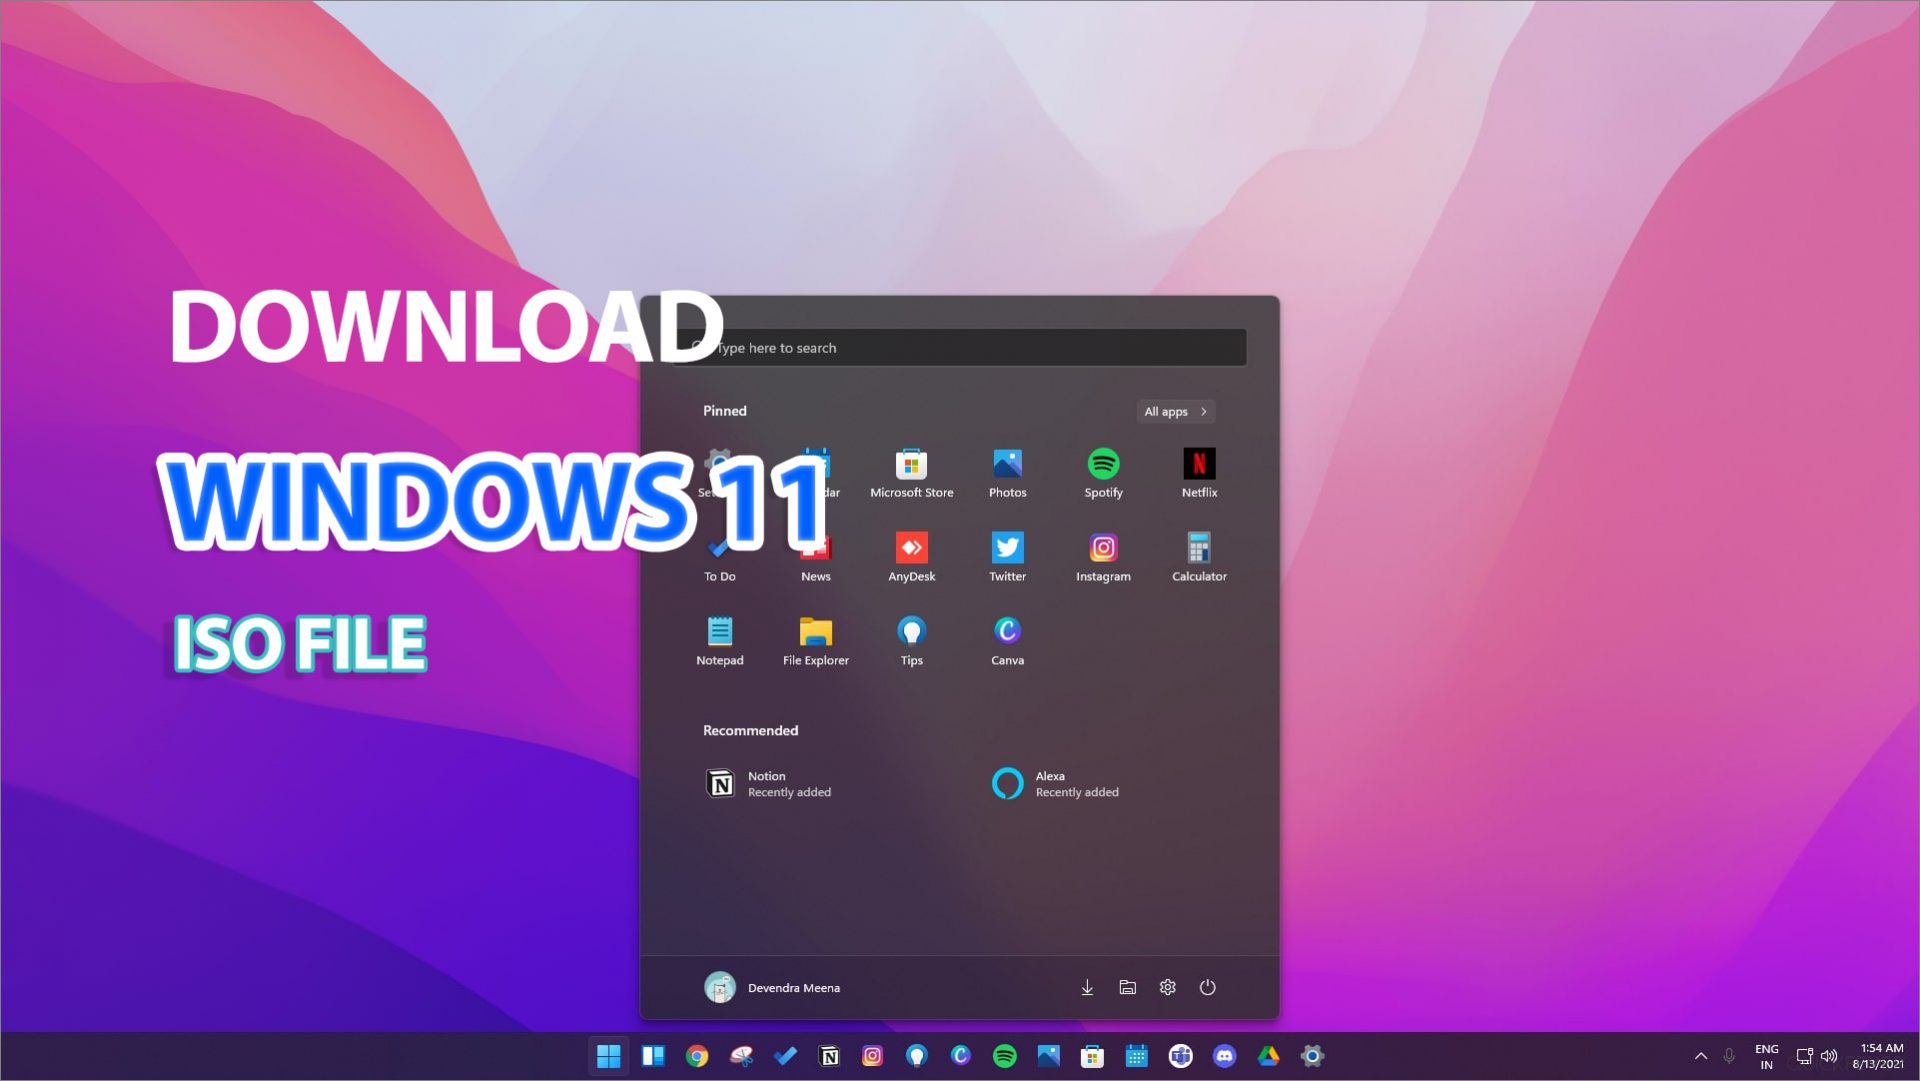The image size is (1920, 1081).
Task: Launch Google Chrome from taskbar
Action: 697,1056
